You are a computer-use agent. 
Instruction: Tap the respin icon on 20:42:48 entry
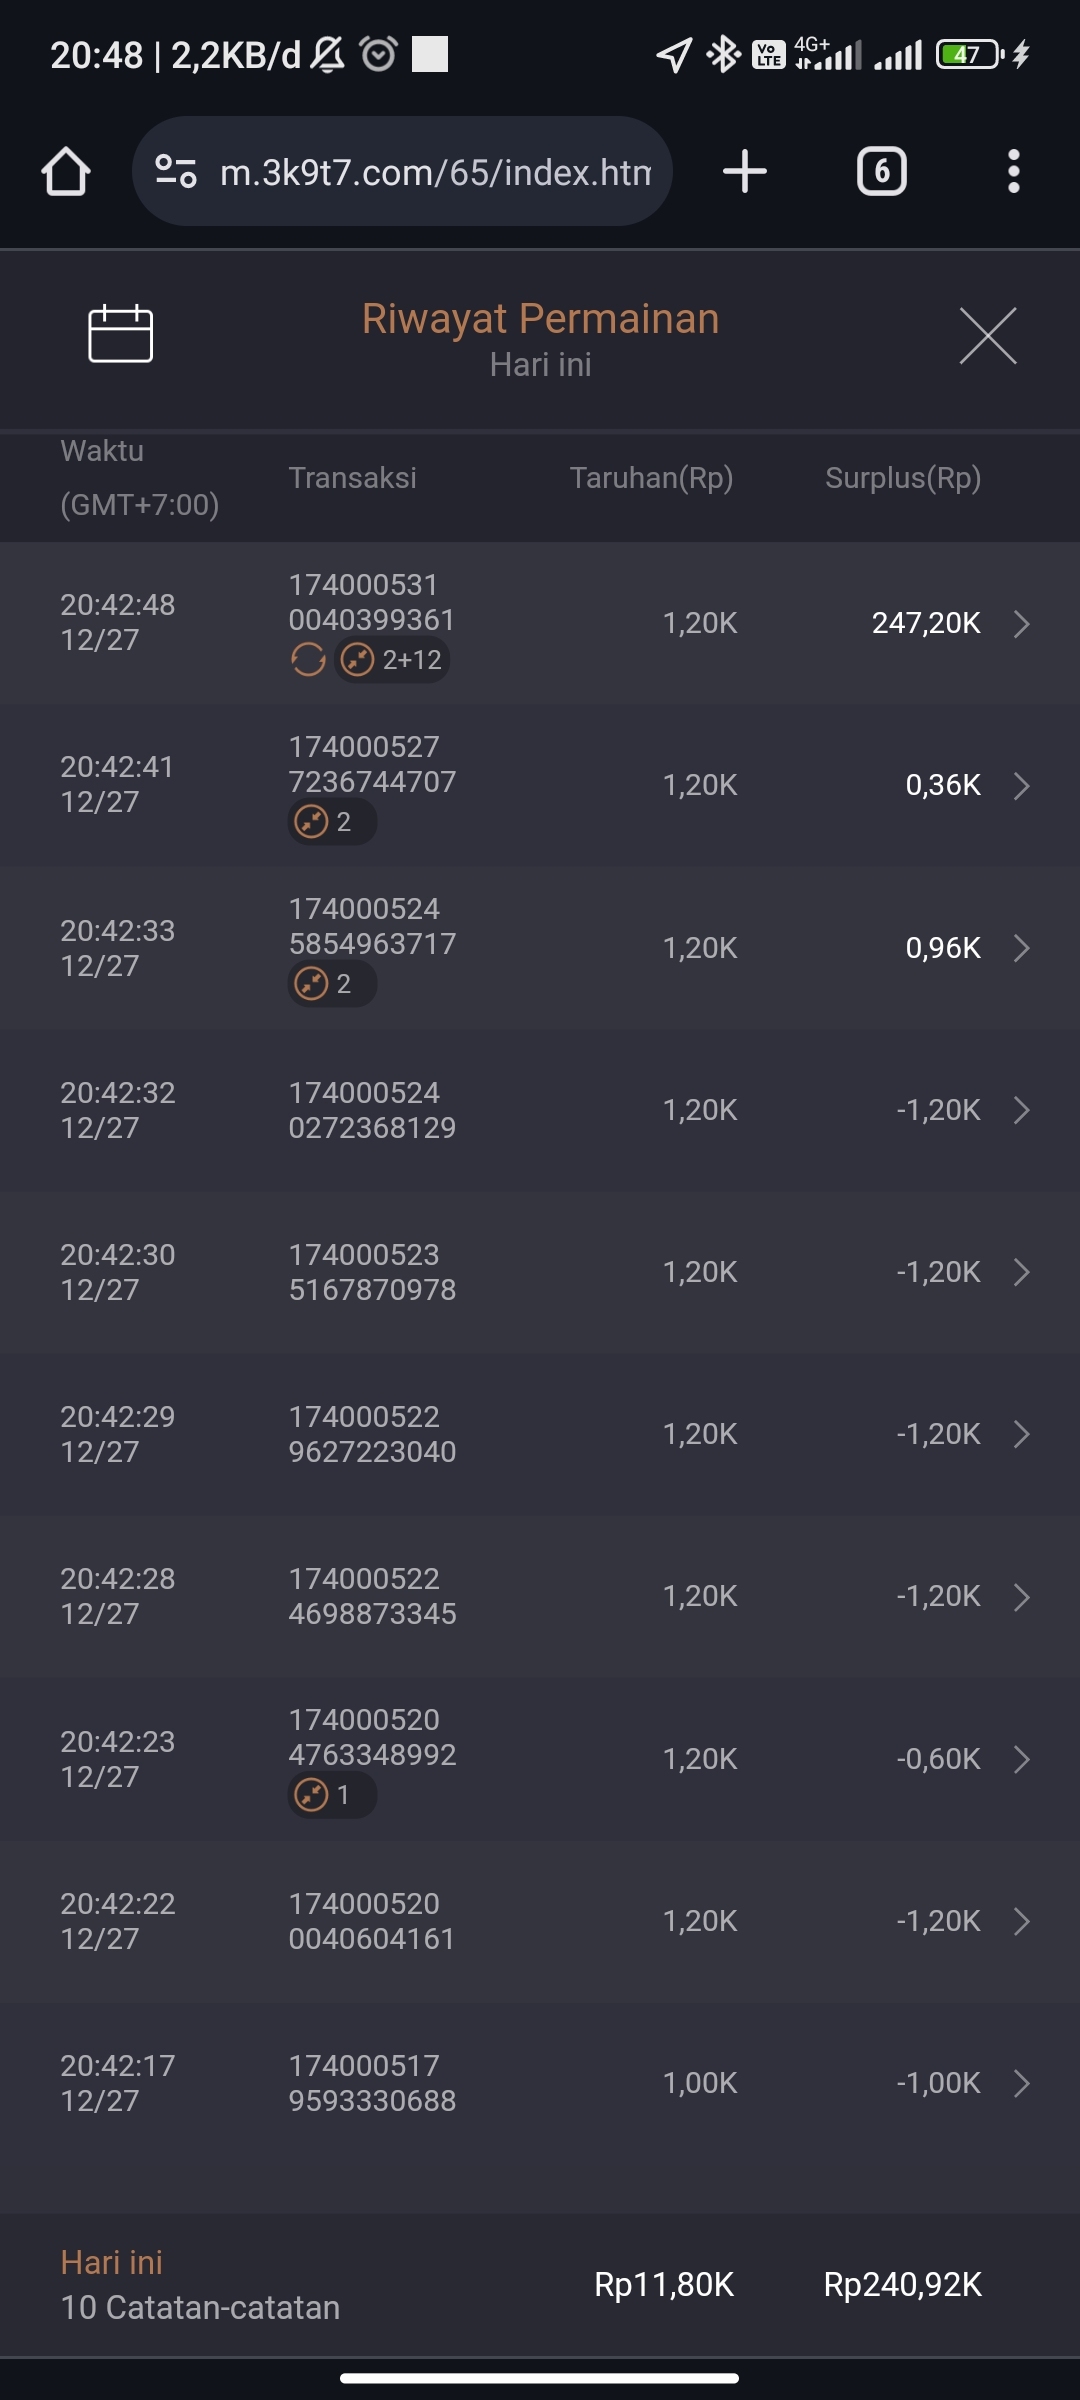pos(308,660)
